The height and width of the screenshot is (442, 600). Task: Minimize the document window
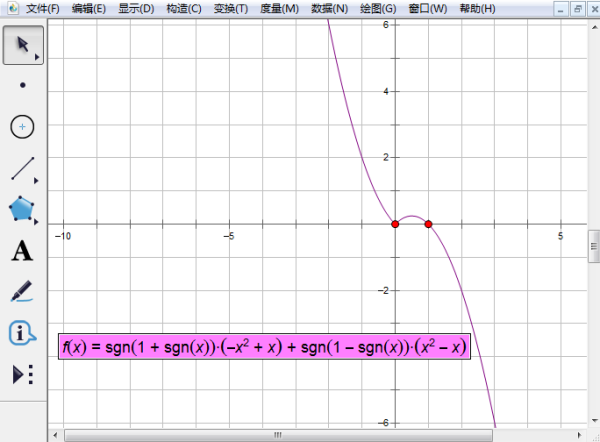pos(561,9)
